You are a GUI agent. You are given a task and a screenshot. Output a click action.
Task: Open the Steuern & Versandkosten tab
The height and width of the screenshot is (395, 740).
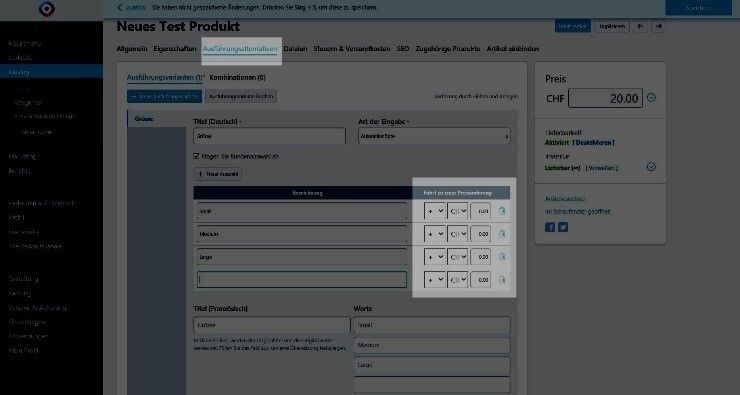(352, 49)
